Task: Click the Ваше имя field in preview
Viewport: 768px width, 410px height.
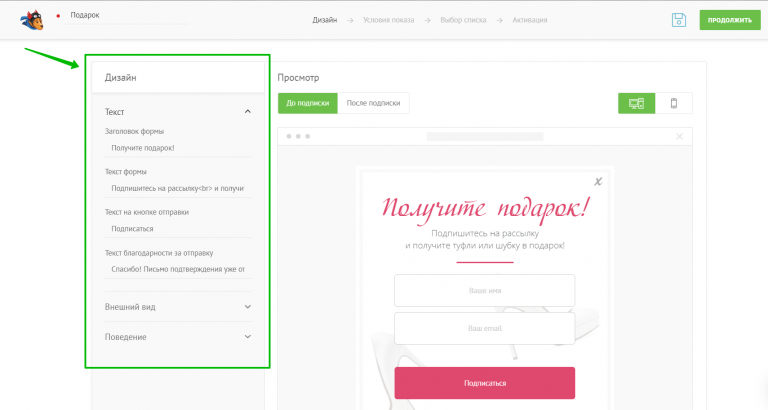Action: point(484,290)
